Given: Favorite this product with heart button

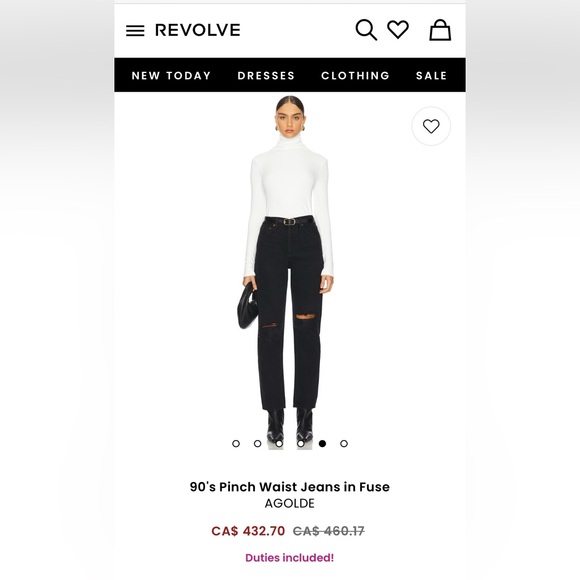Looking at the screenshot, I should [431, 126].
